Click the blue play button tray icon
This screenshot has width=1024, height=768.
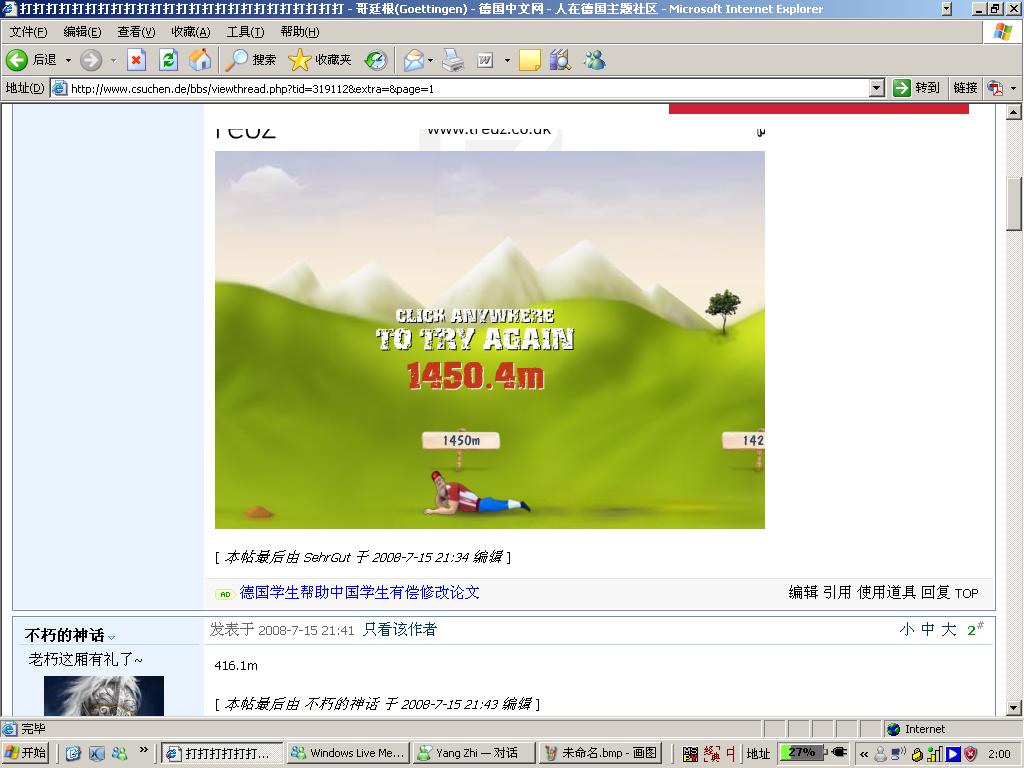tap(953, 754)
